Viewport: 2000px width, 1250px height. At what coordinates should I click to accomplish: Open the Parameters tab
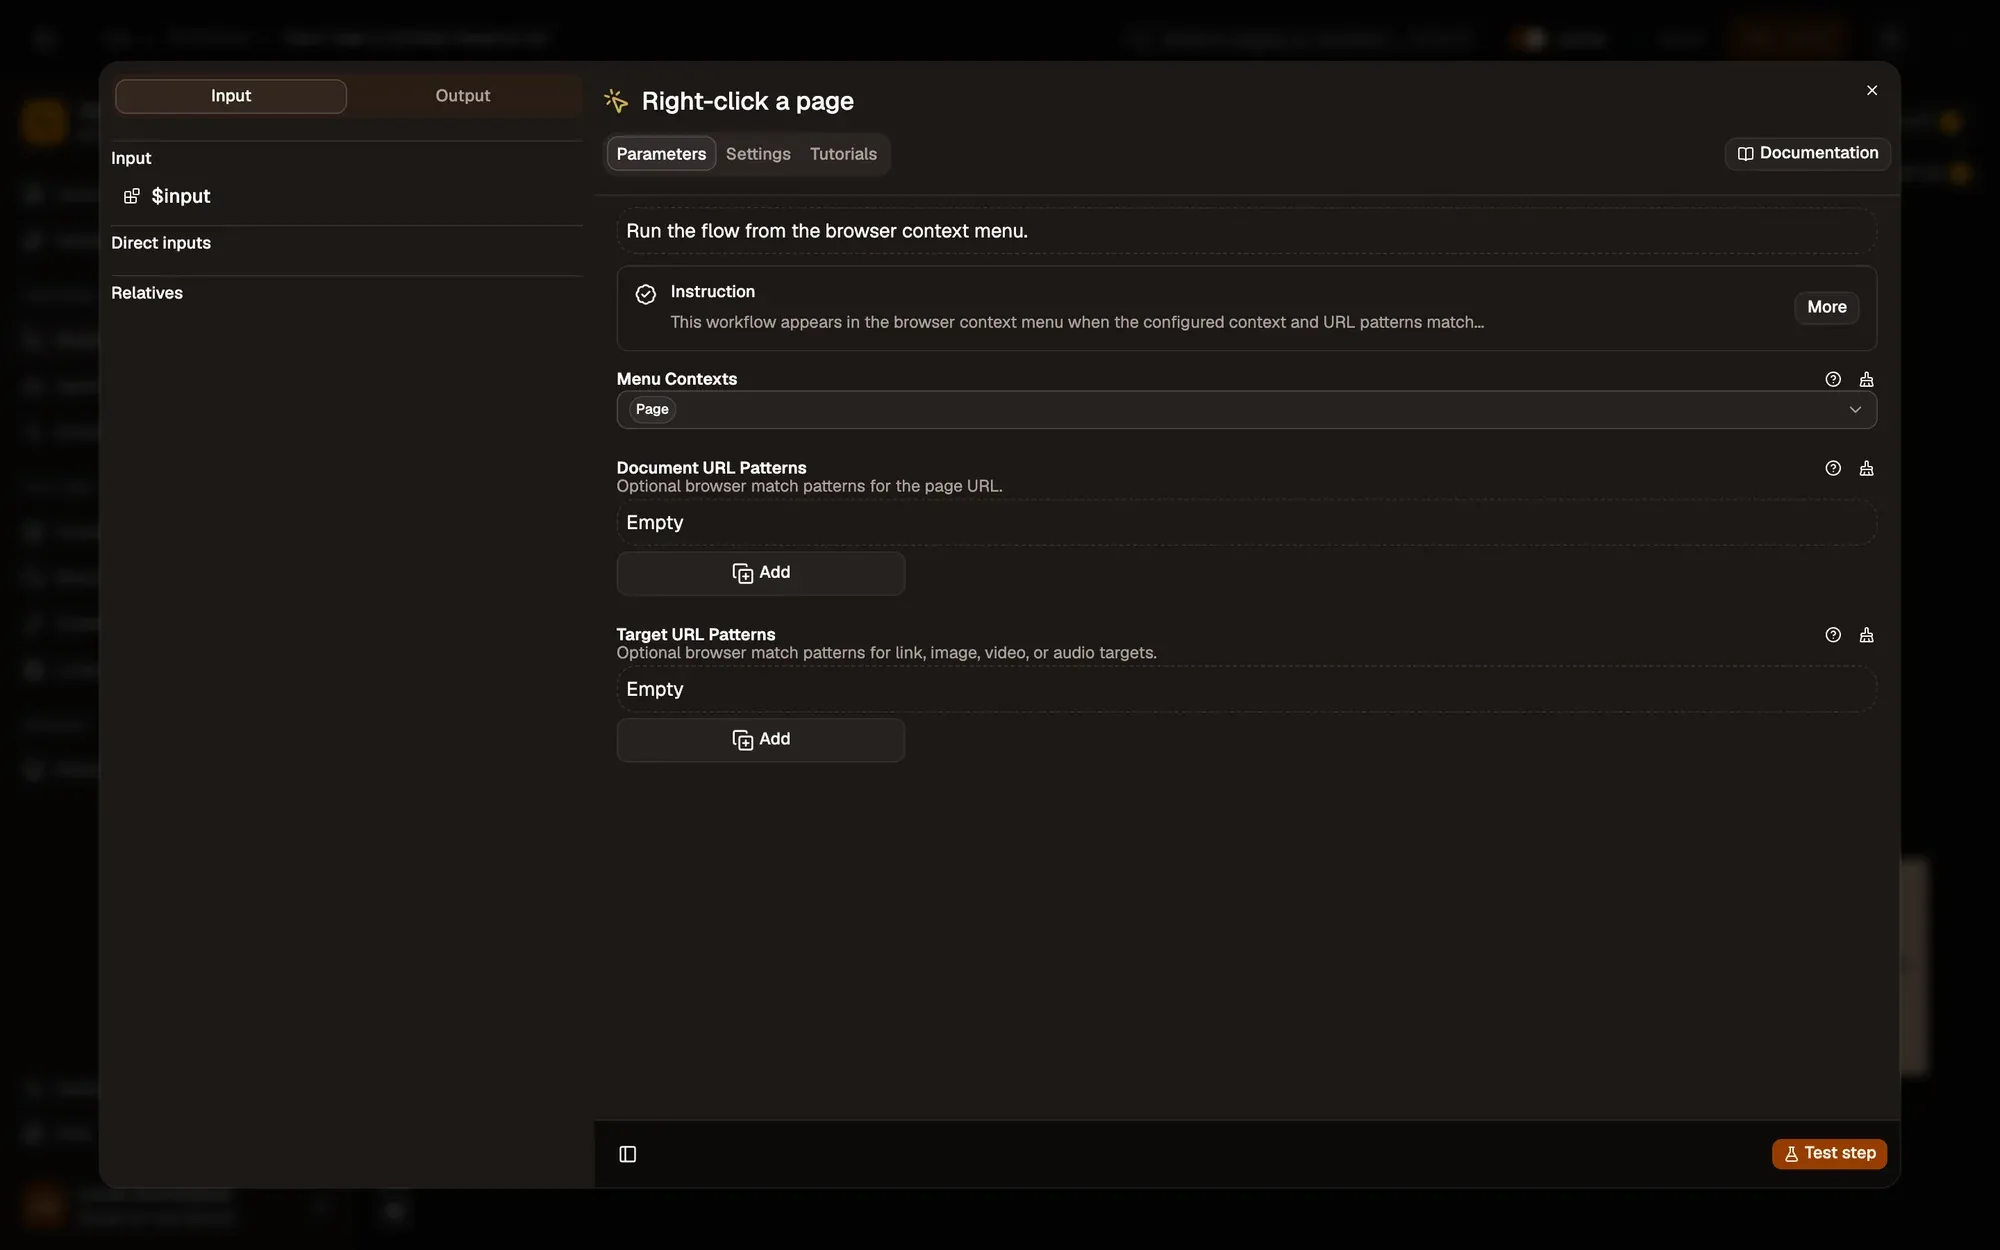(661, 154)
